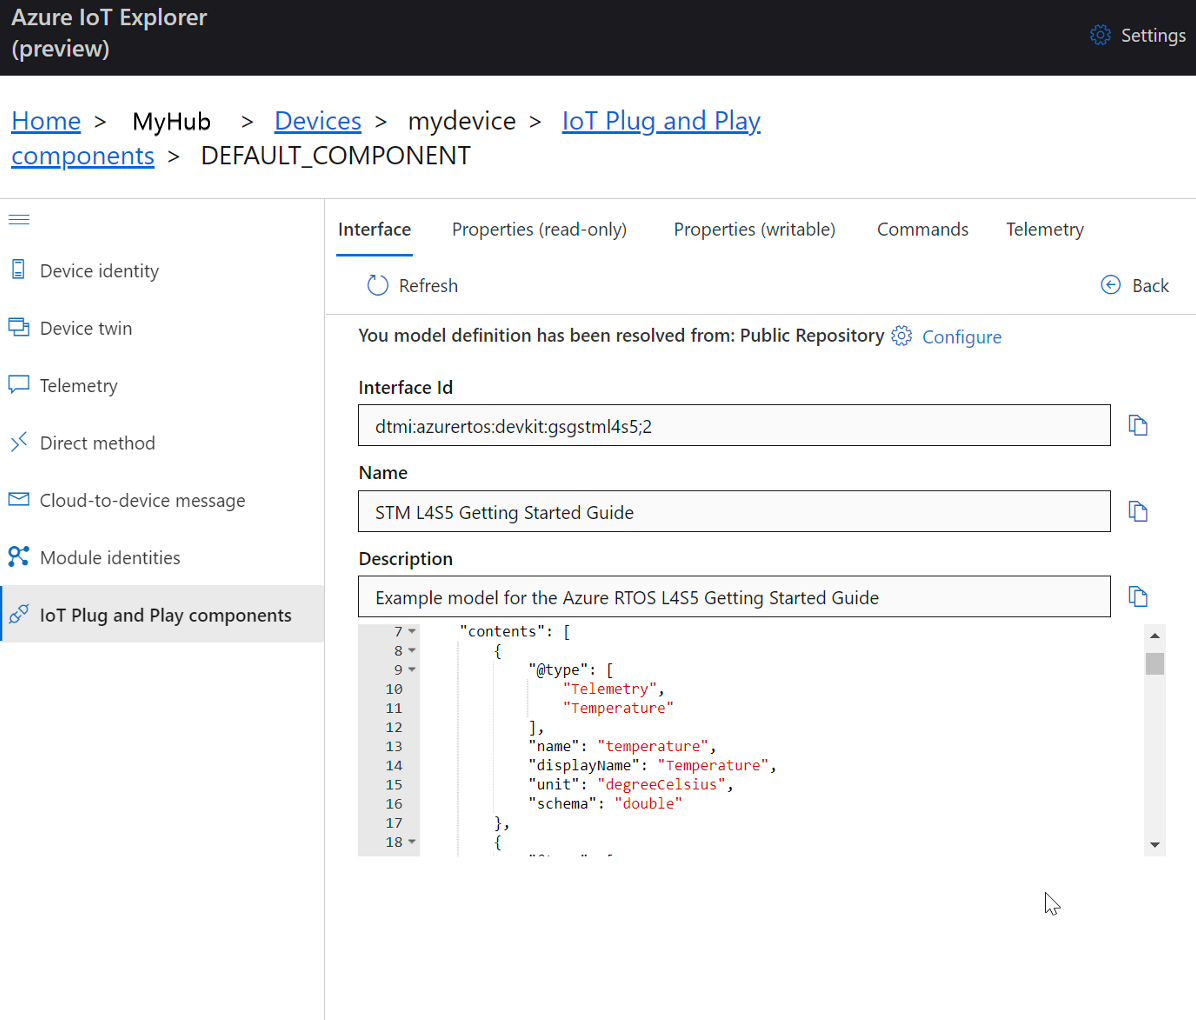The width and height of the screenshot is (1196, 1020).
Task: Collapse the sidebar with the hamburger icon
Action: [18, 219]
